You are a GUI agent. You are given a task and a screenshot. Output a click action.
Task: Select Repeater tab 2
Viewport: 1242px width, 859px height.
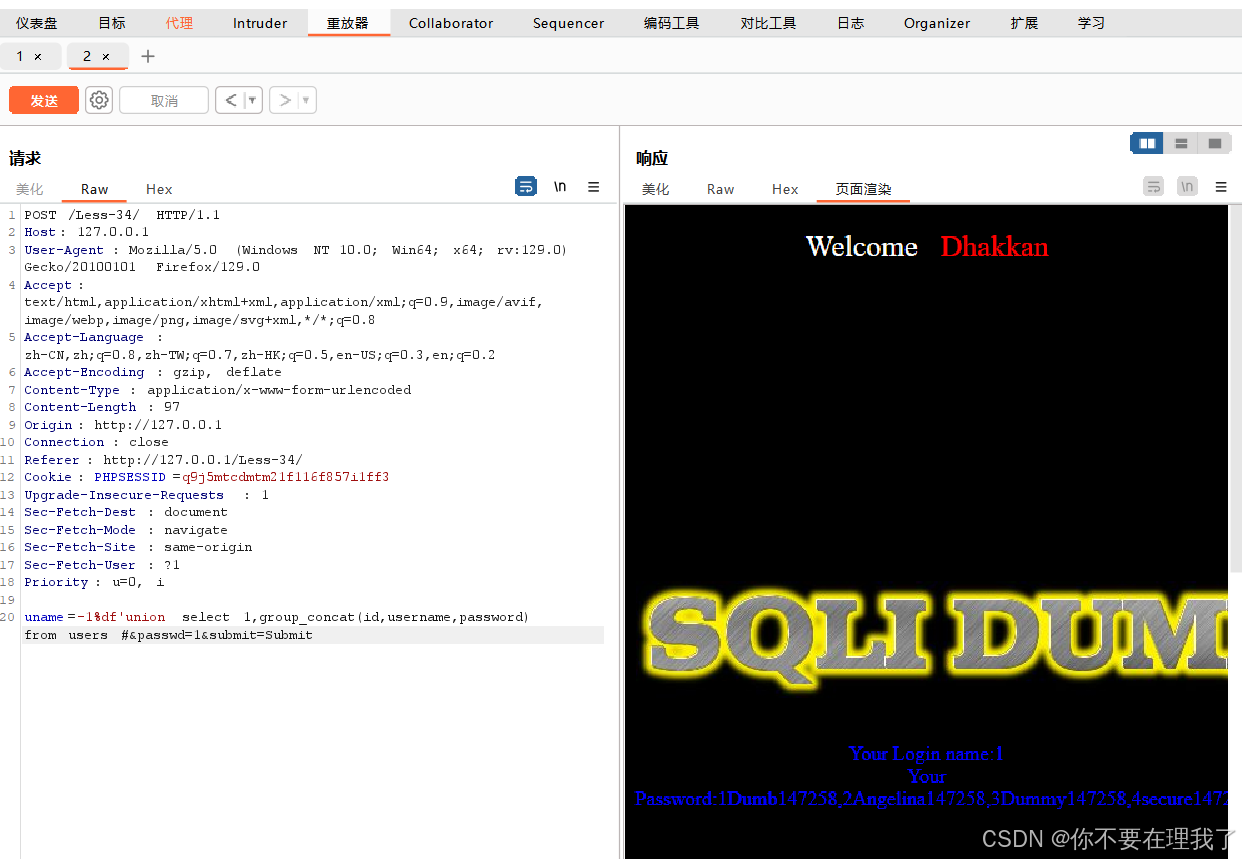(87, 56)
